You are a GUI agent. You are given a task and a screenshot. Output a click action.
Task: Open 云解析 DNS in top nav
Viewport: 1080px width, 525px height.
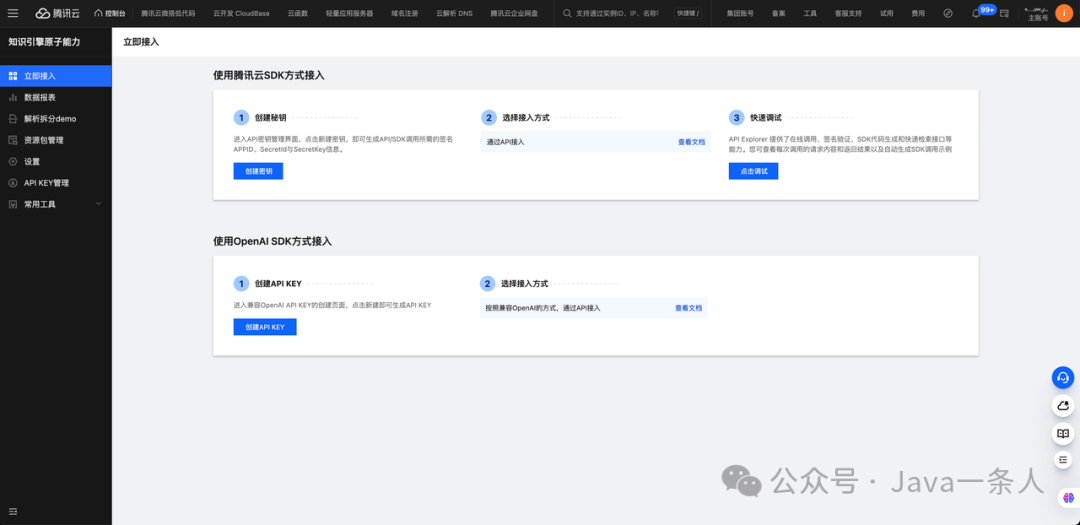[x=454, y=13]
